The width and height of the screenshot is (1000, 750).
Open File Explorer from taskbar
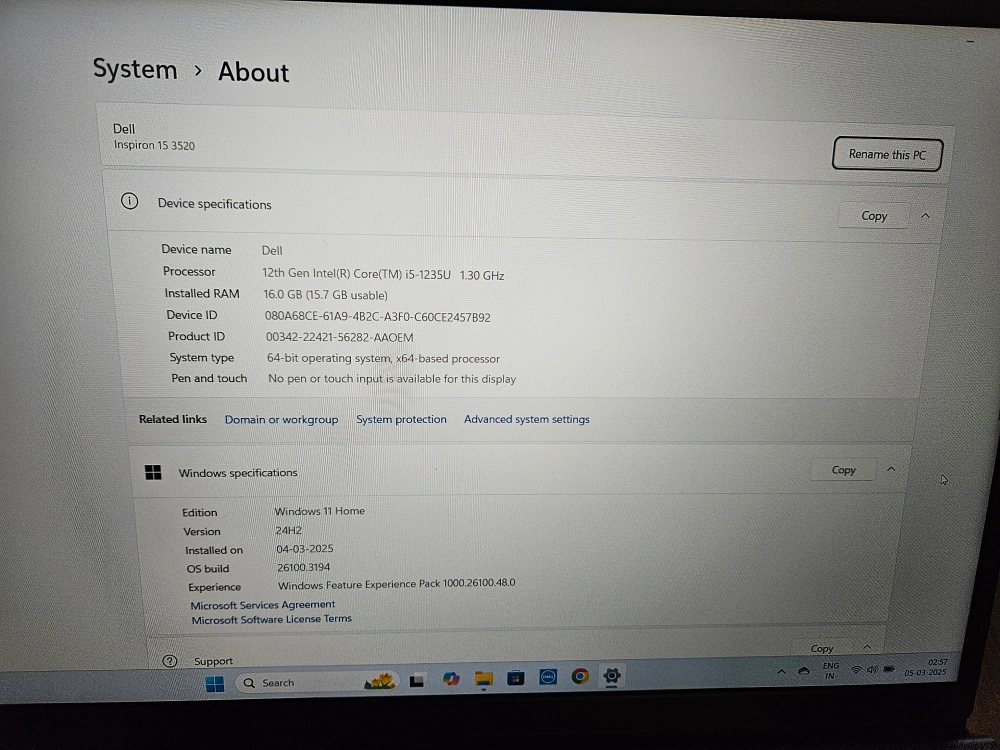tap(483, 679)
